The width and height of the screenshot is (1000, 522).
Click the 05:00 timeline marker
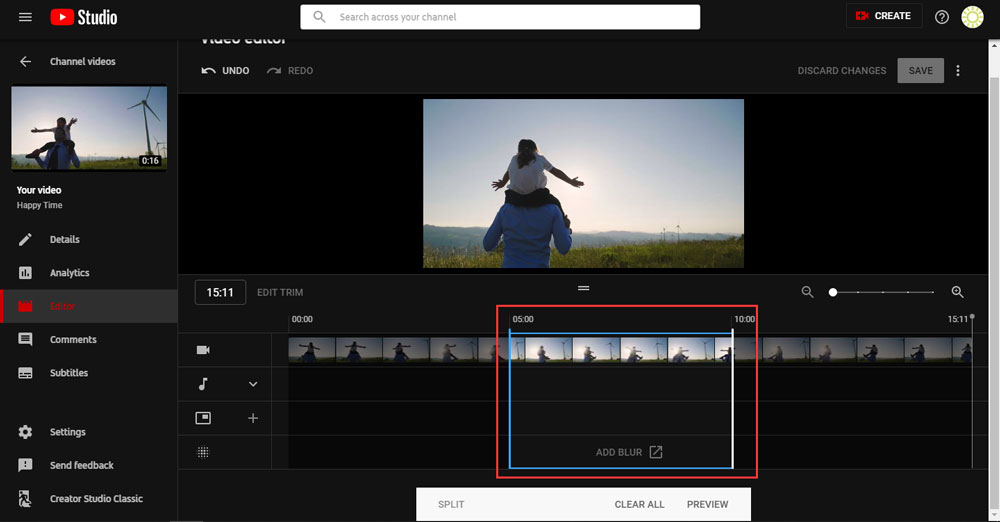[523, 319]
